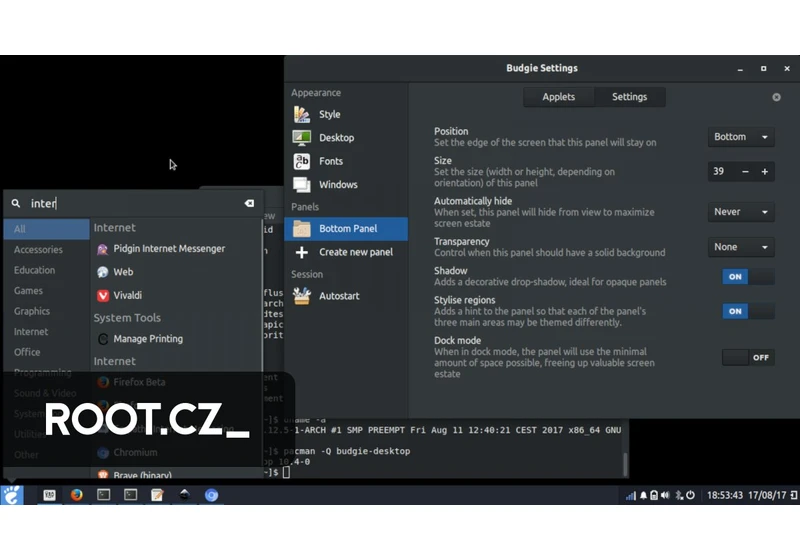The width and height of the screenshot is (800, 560).
Task: Open the Style appearance section
Action: click(x=346, y=114)
